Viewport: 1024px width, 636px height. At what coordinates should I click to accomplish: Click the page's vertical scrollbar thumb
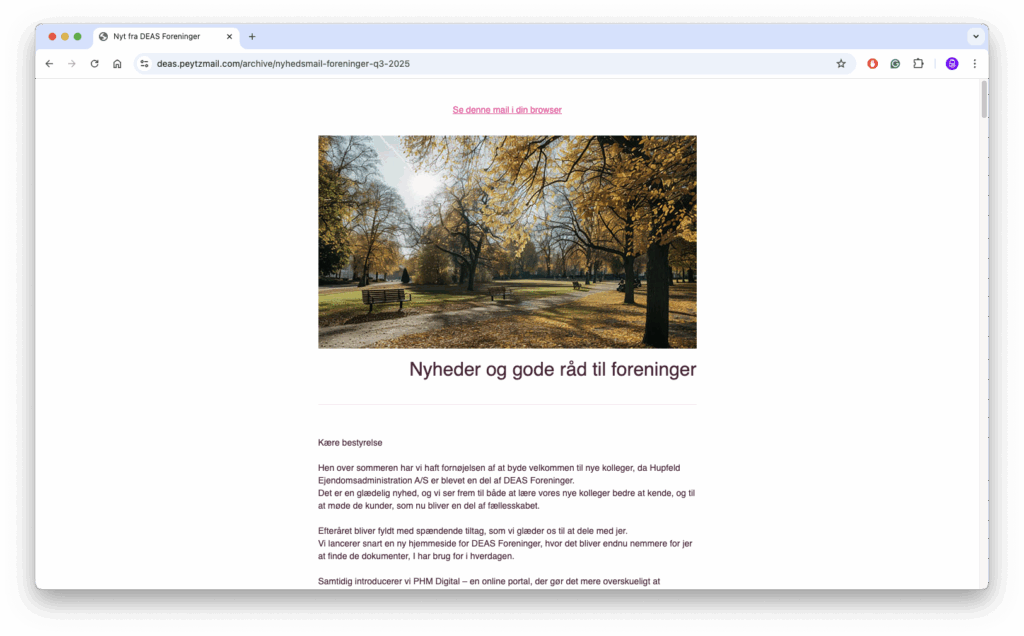pyautogui.click(x=983, y=101)
